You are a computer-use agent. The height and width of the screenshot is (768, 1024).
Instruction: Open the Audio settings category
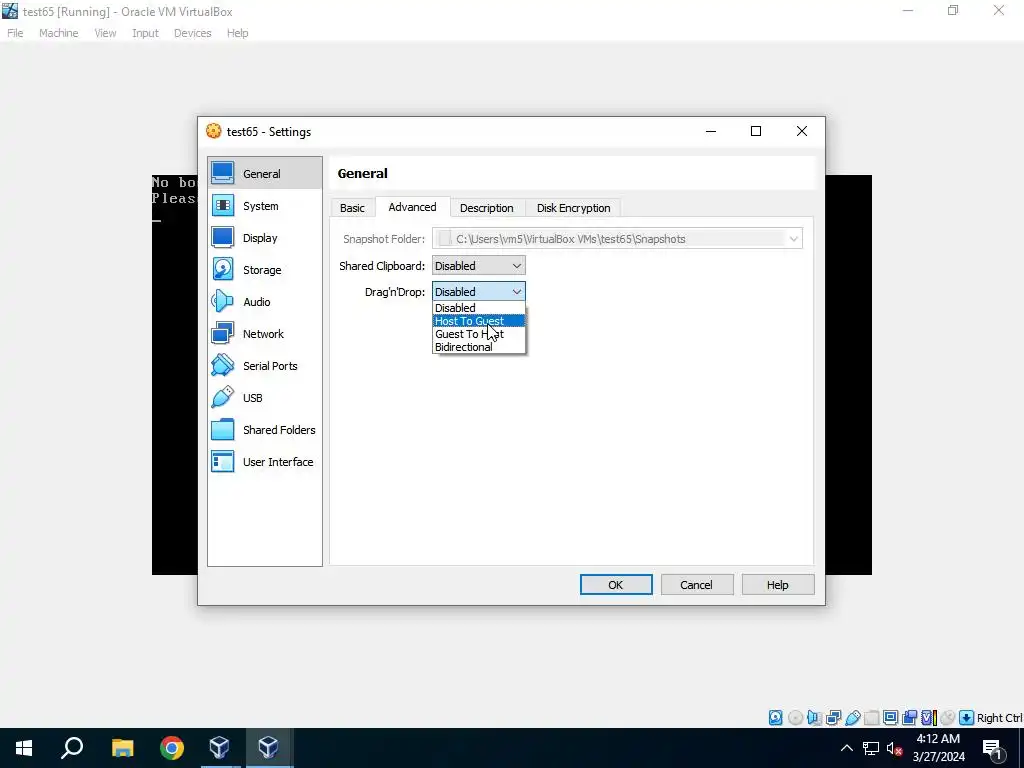pos(264,302)
